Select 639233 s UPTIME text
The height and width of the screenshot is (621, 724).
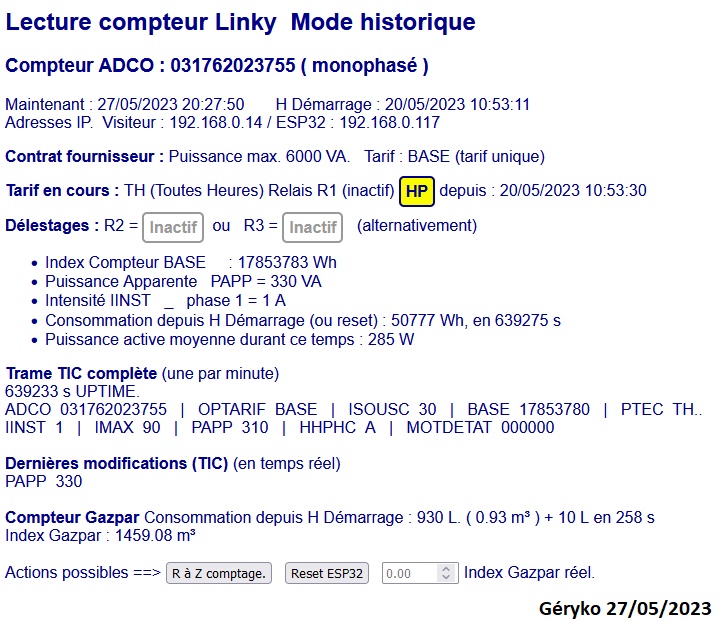pos(72,391)
